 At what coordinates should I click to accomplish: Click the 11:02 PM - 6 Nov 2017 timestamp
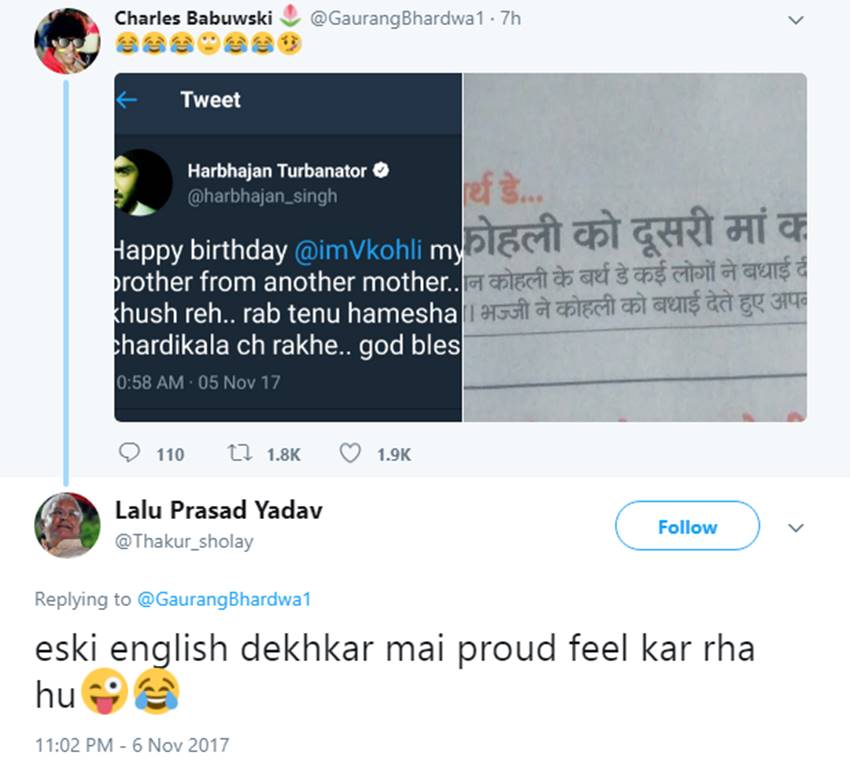[x=132, y=745]
